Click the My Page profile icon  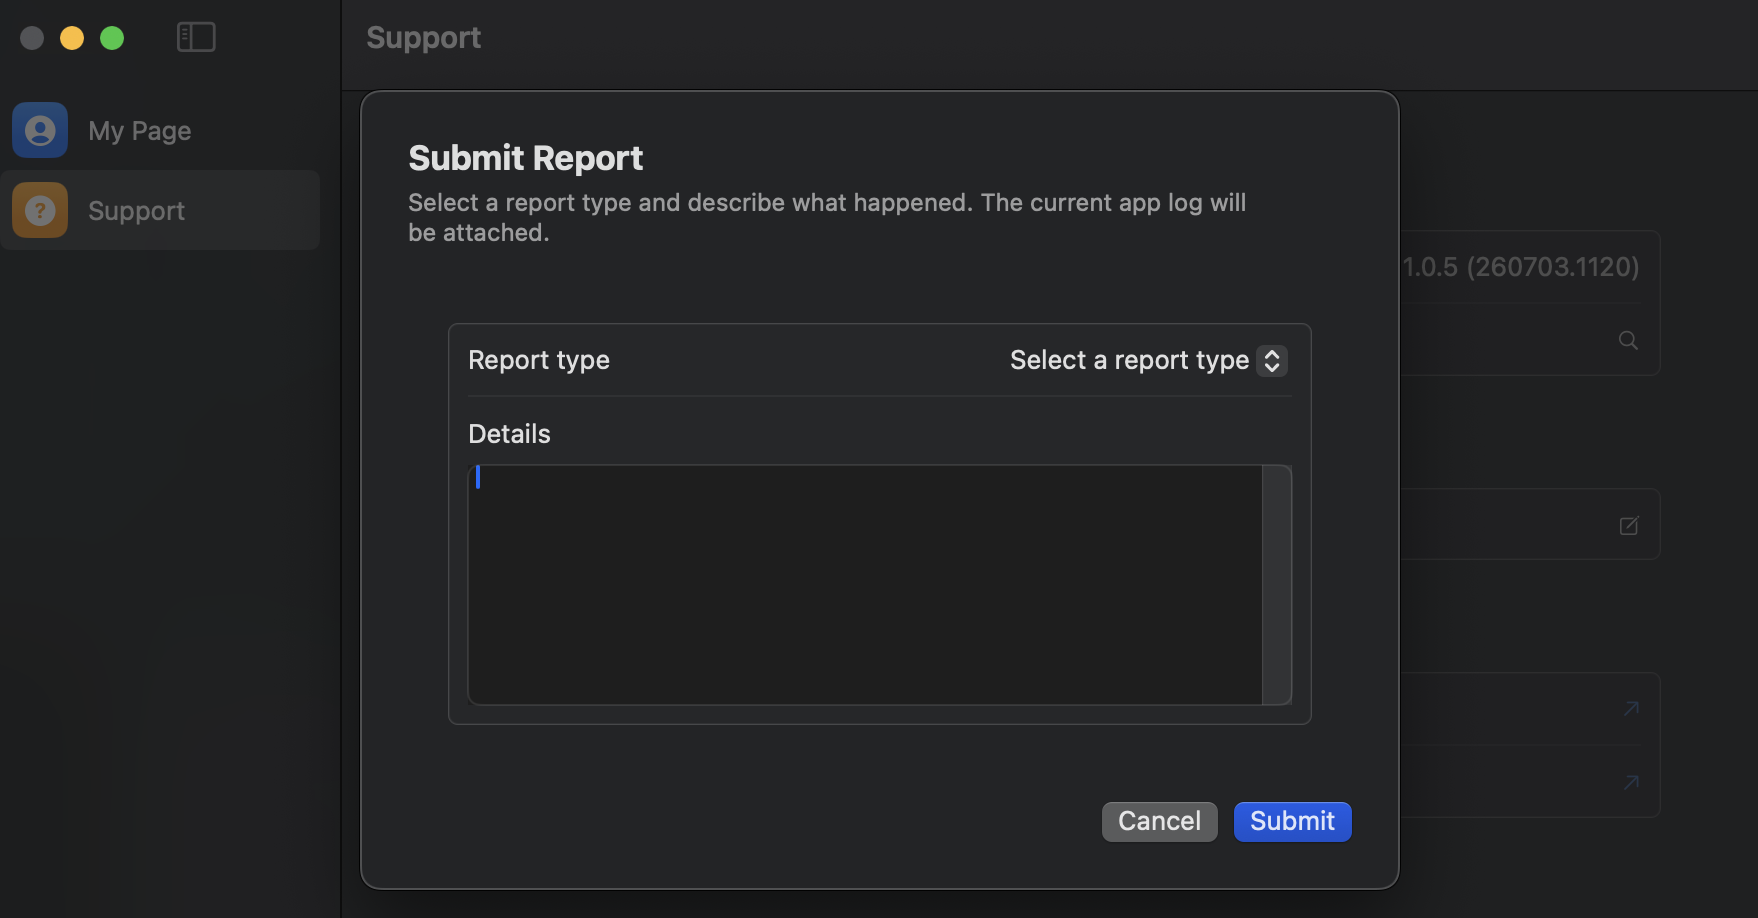(40, 130)
